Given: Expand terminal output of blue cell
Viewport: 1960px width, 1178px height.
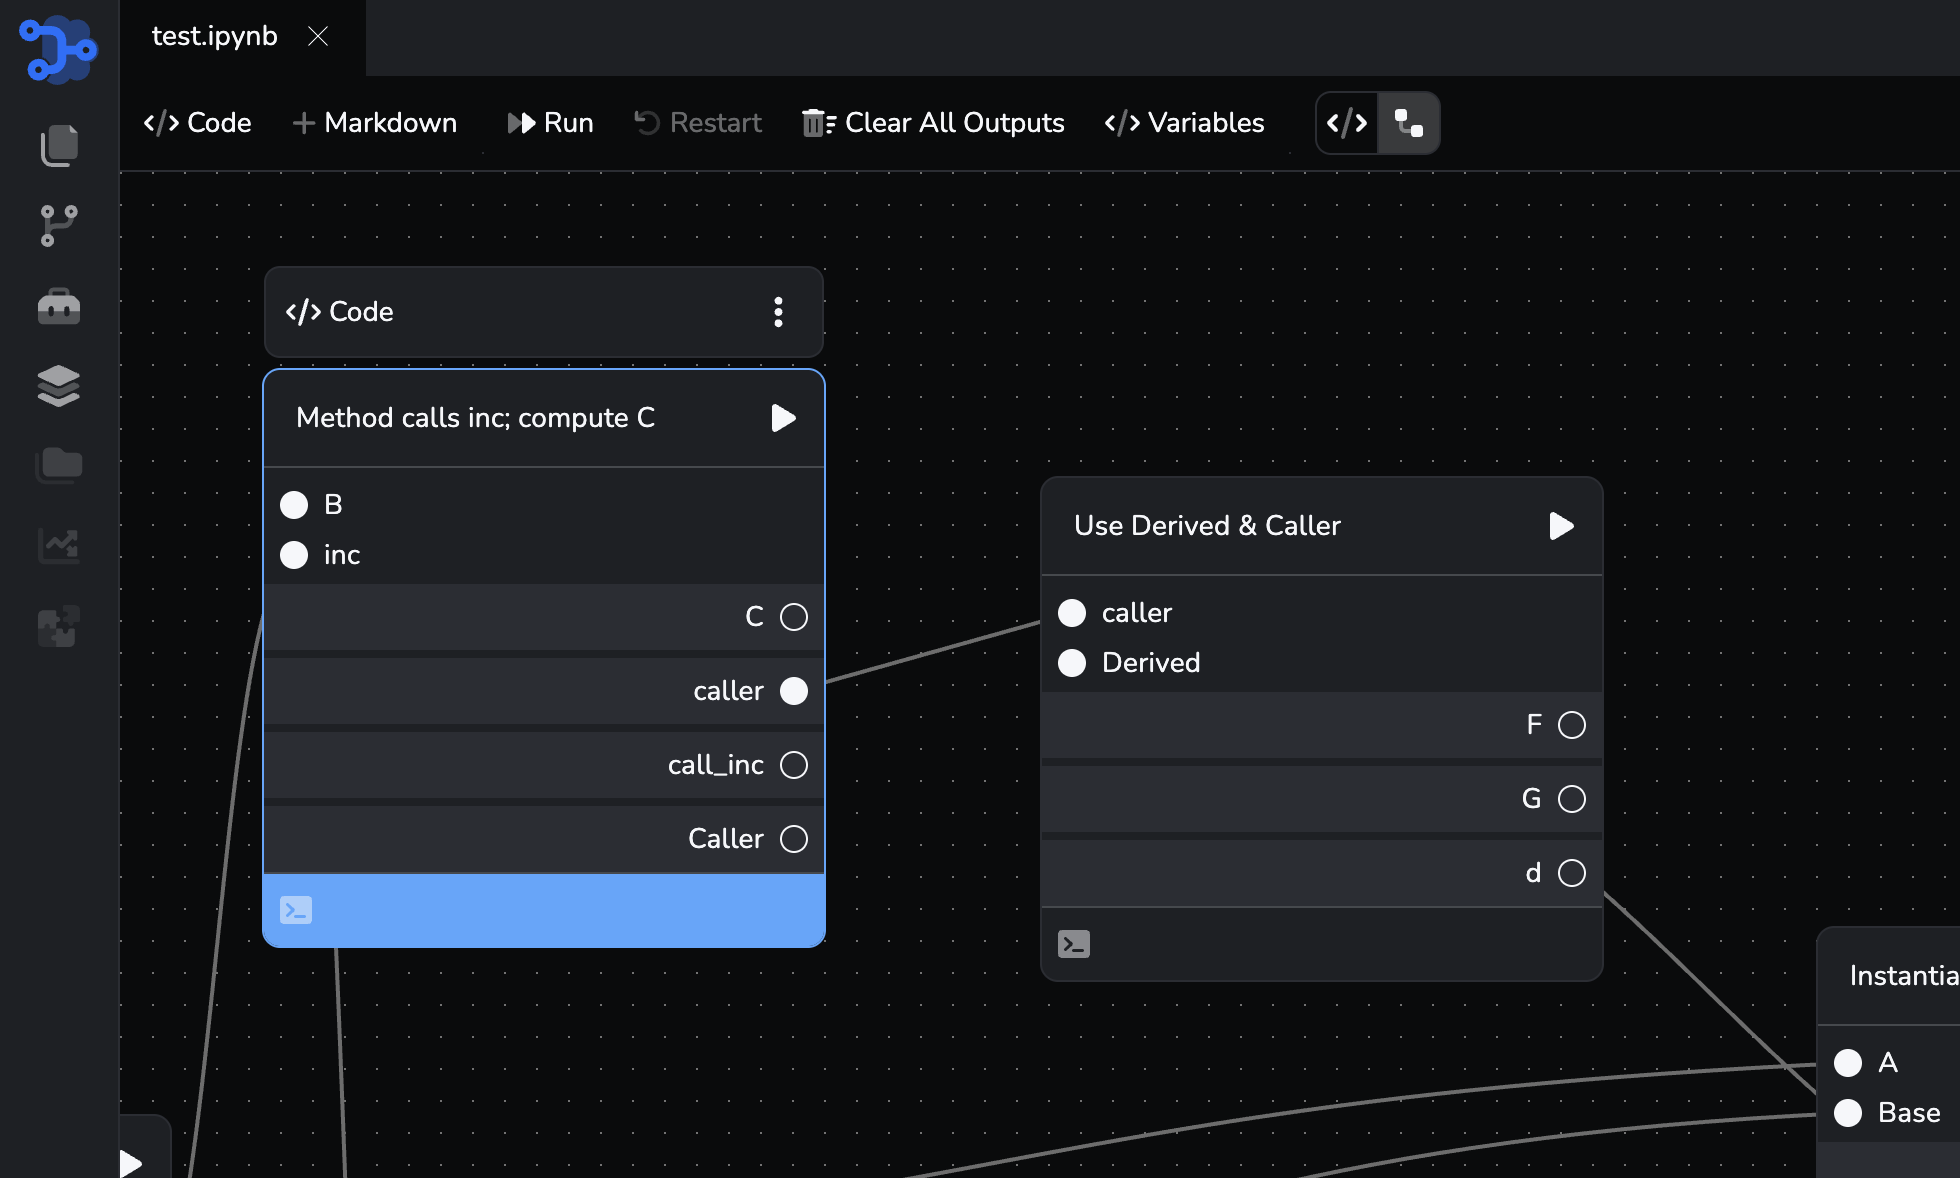Looking at the screenshot, I should coord(296,910).
